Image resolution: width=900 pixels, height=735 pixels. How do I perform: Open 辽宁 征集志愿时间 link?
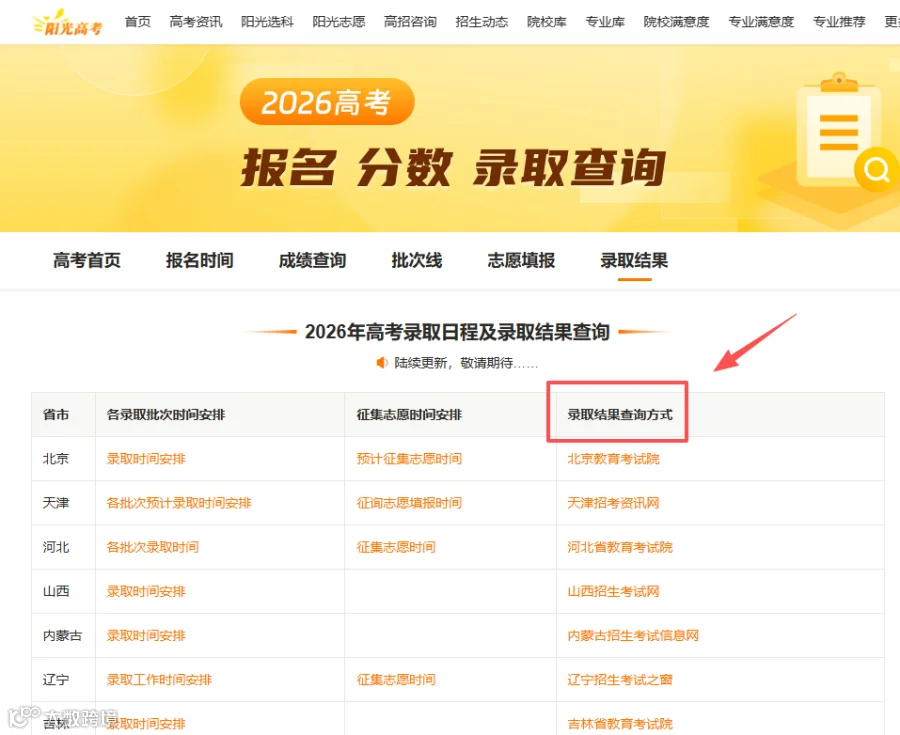tap(396, 679)
